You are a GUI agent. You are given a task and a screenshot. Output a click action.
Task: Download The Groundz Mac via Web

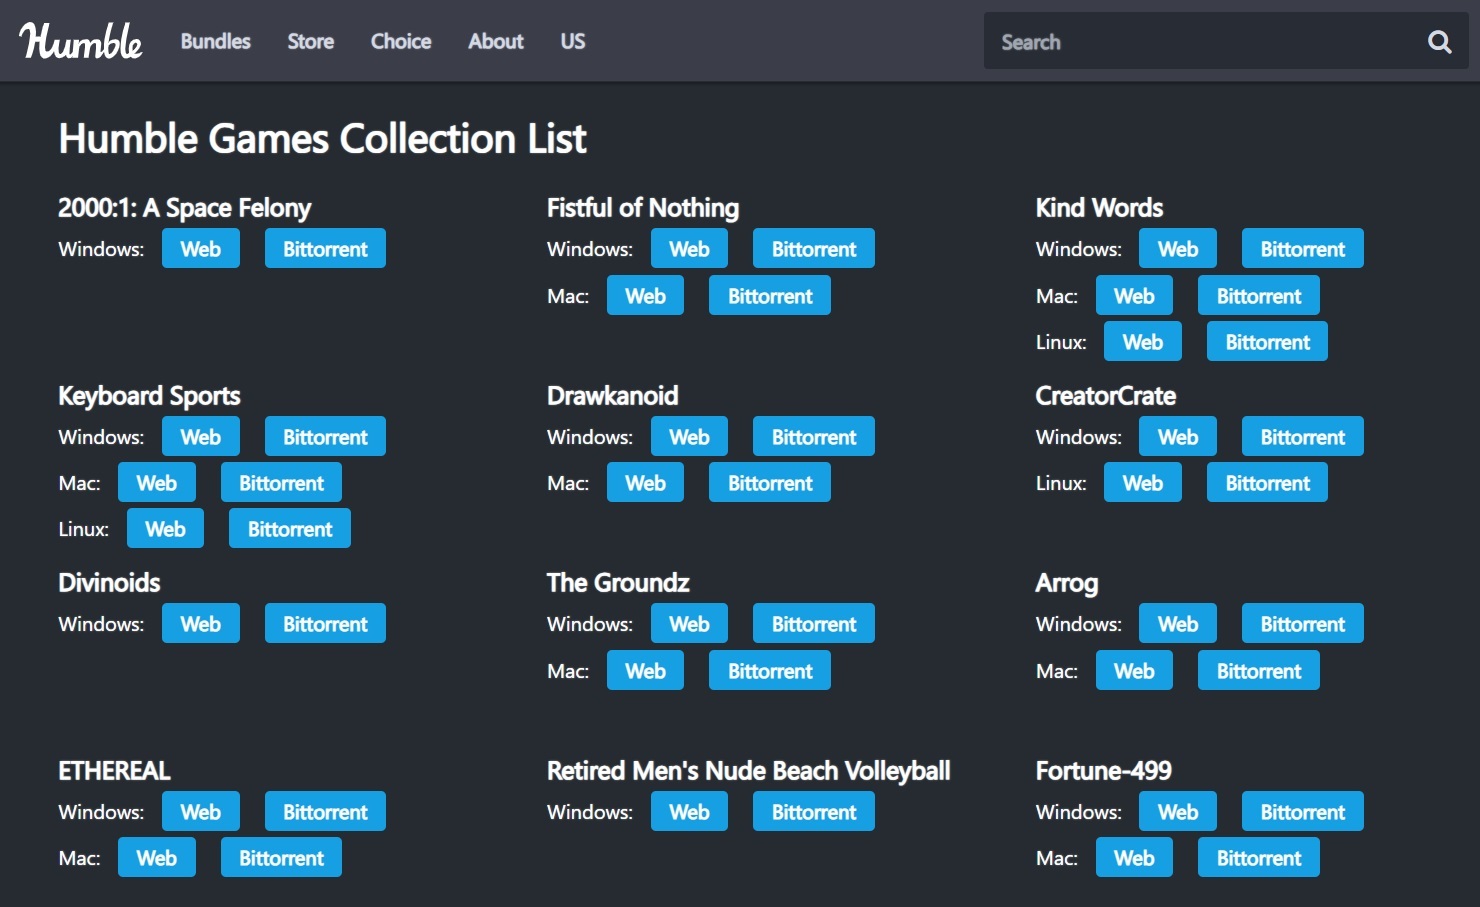point(645,671)
